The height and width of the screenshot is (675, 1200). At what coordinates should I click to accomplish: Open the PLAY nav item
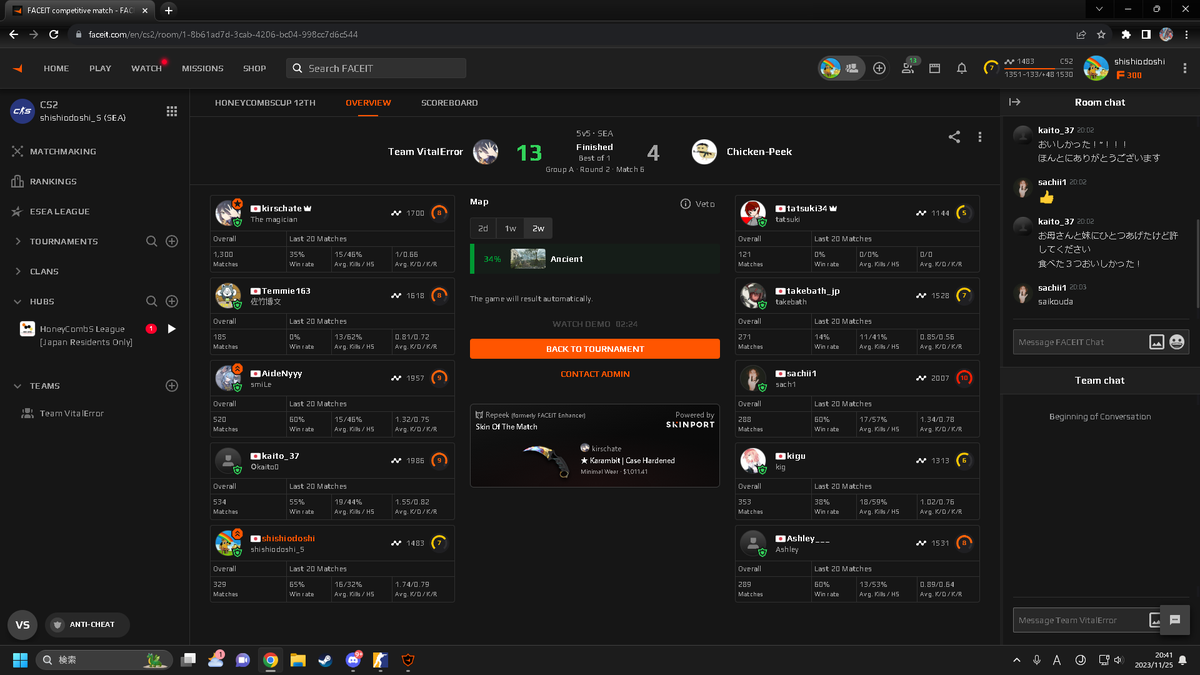click(x=100, y=68)
